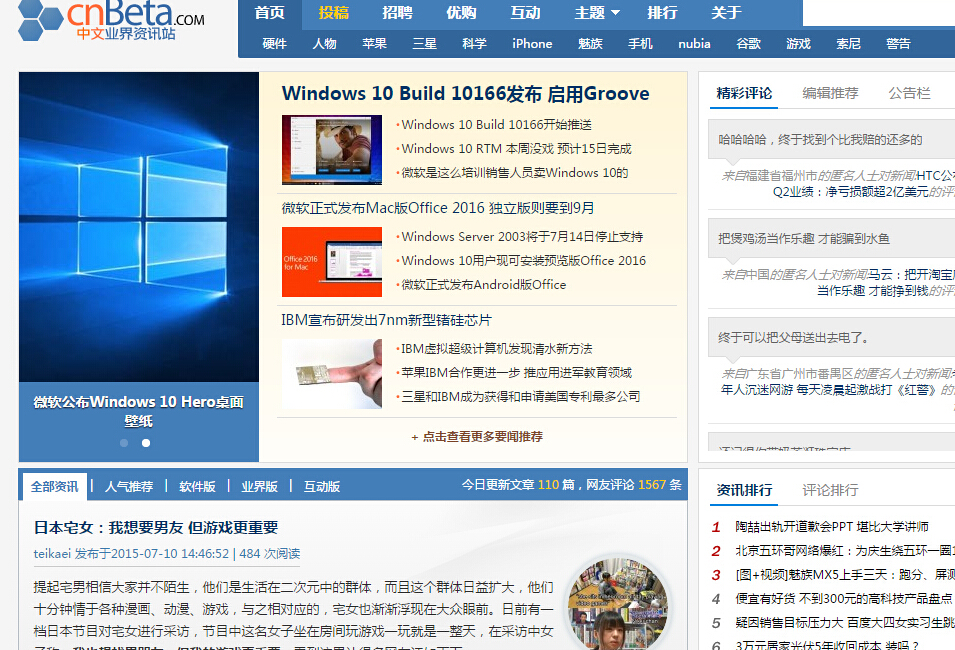
Task: Switch to the 互动版 tab
Action: (x=322, y=487)
